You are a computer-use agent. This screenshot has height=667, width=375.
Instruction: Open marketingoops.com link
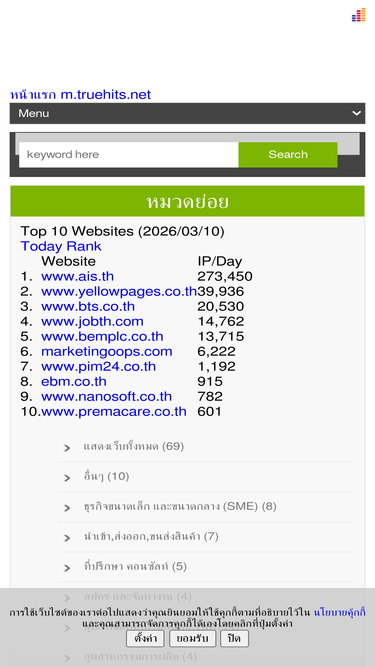pos(107,351)
